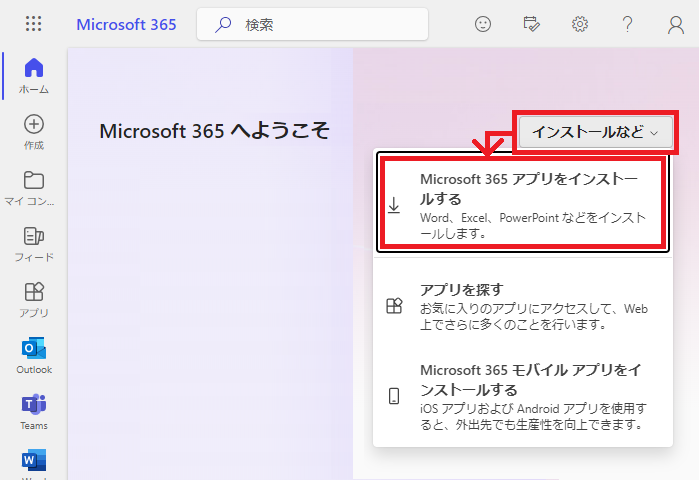The height and width of the screenshot is (480, 699).
Task: Open the feedback smiley icon
Action: (x=483, y=24)
